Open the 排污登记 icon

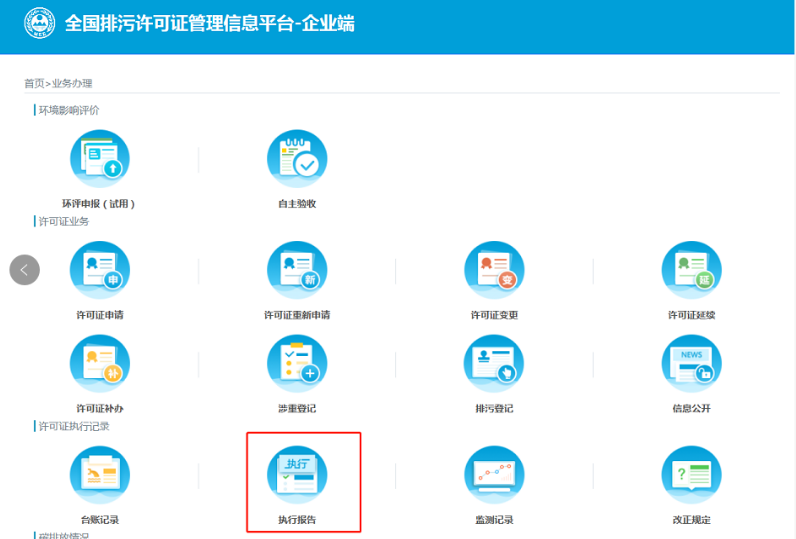point(494,365)
